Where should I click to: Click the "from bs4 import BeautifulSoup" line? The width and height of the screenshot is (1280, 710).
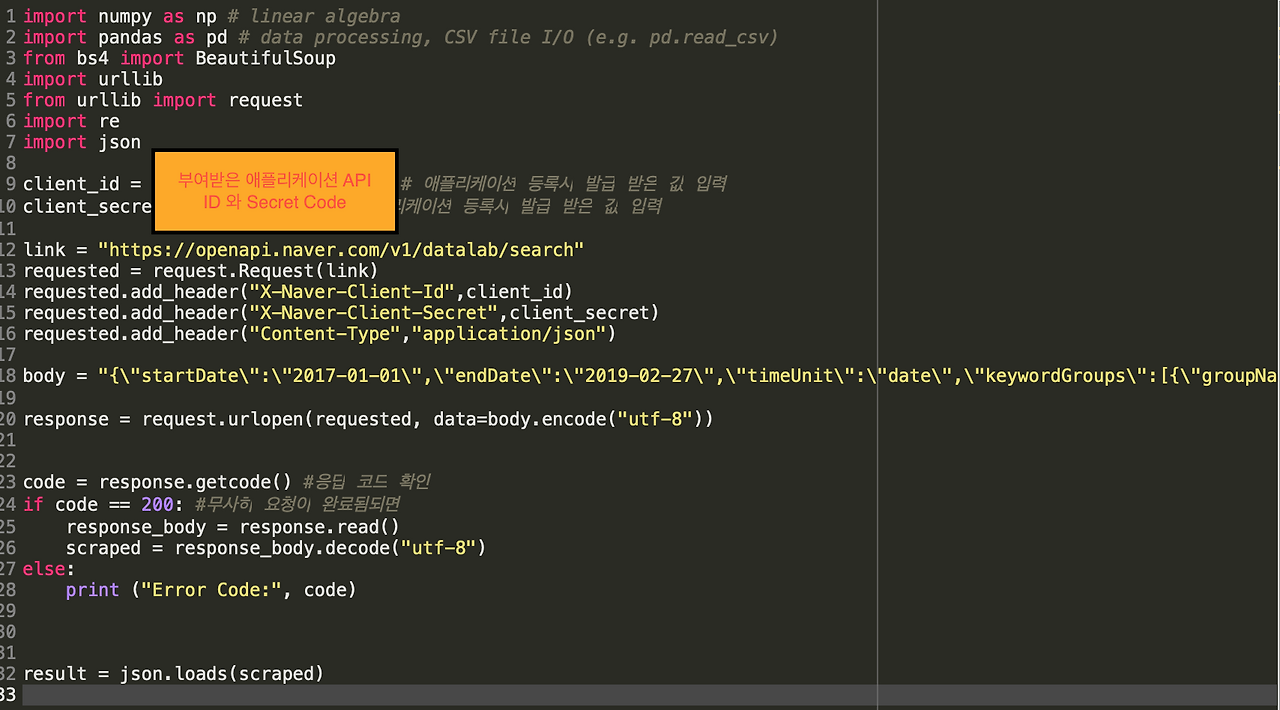(x=179, y=58)
